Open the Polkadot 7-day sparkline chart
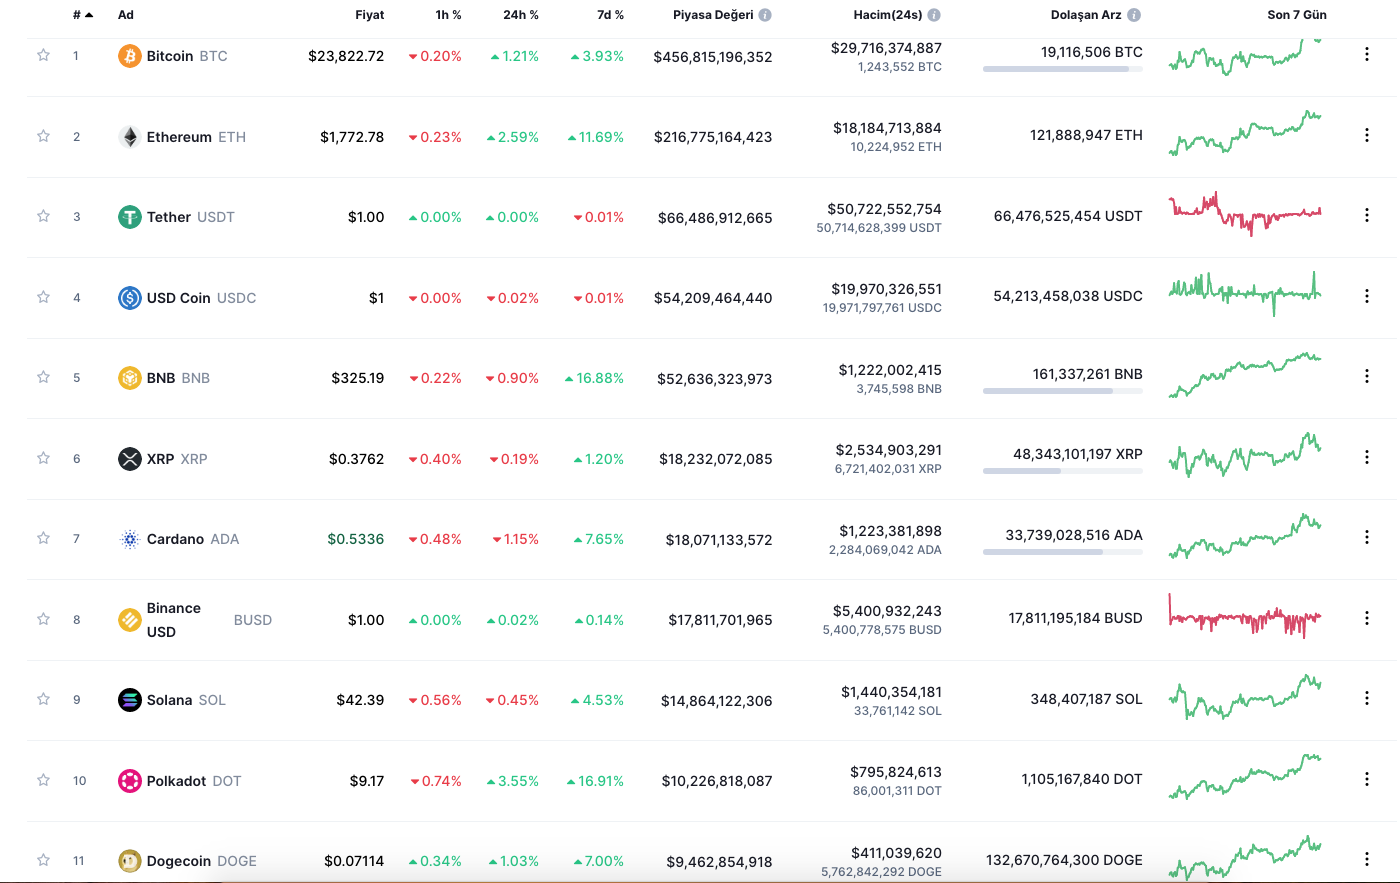1400x883 pixels. (x=1245, y=778)
